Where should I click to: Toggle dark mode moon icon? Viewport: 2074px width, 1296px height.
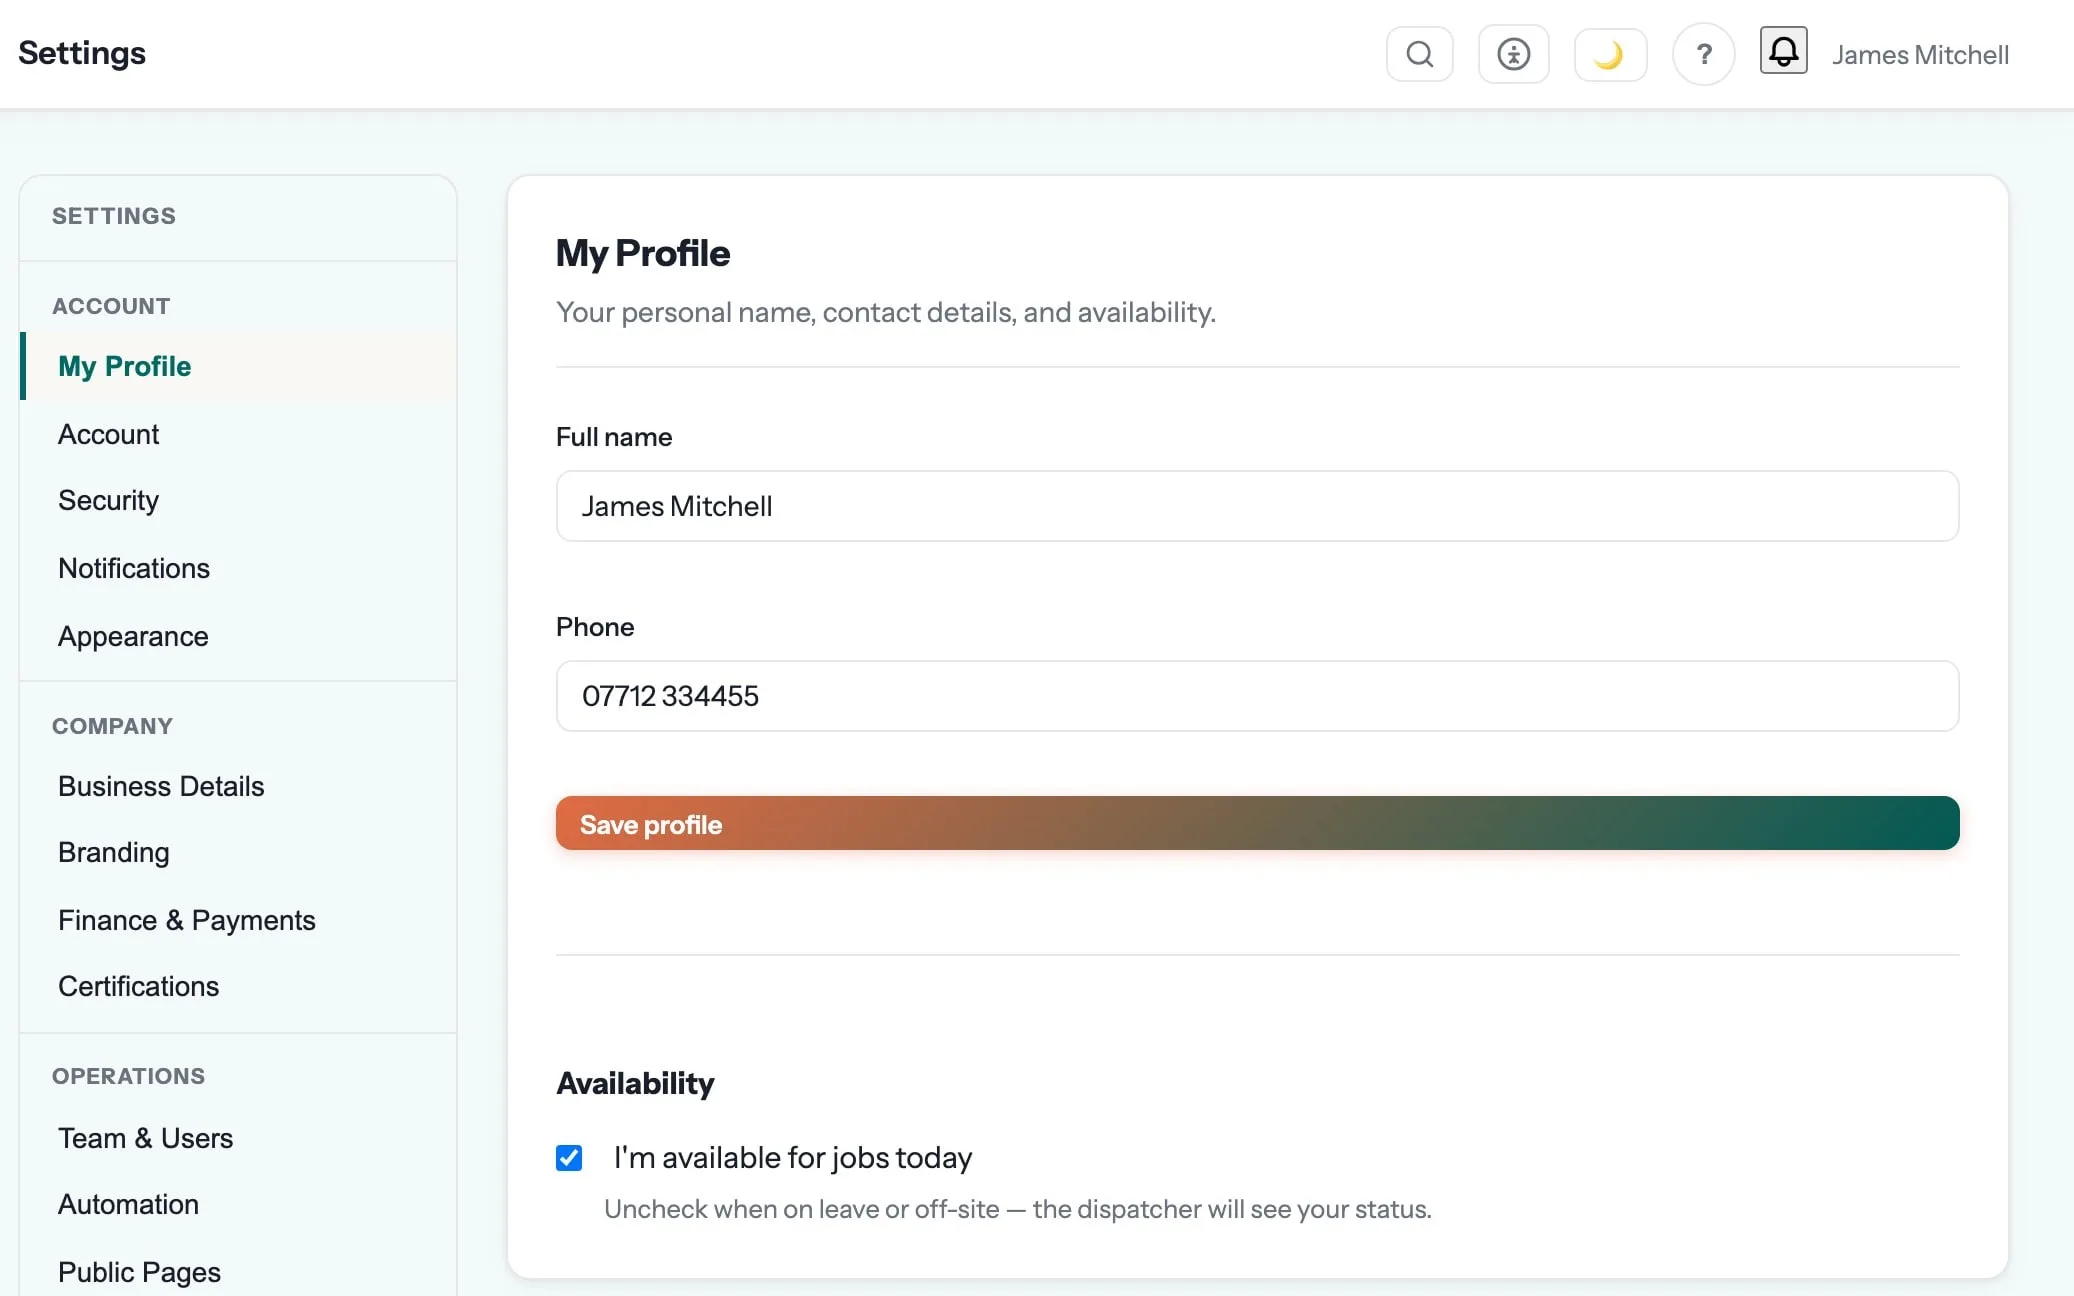click(1610, 54)
